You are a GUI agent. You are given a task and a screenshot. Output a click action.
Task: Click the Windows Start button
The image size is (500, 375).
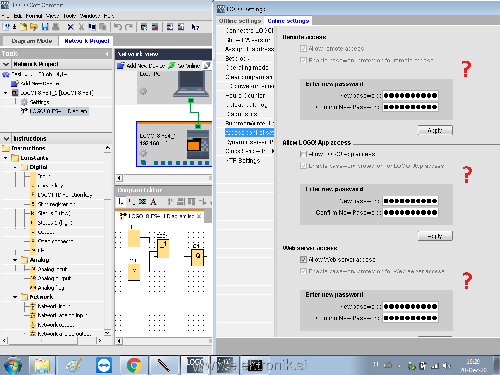12,366
